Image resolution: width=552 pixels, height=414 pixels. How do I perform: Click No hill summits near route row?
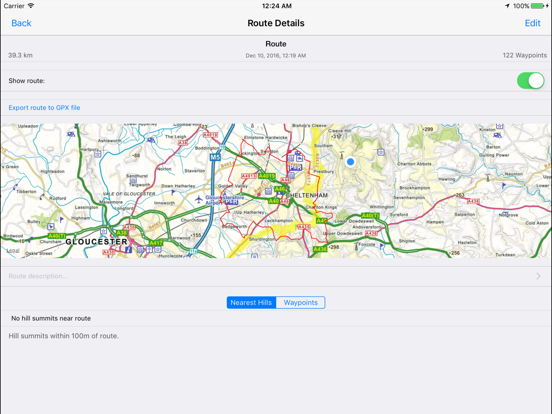pyautogui.click(x=276, y=318)
